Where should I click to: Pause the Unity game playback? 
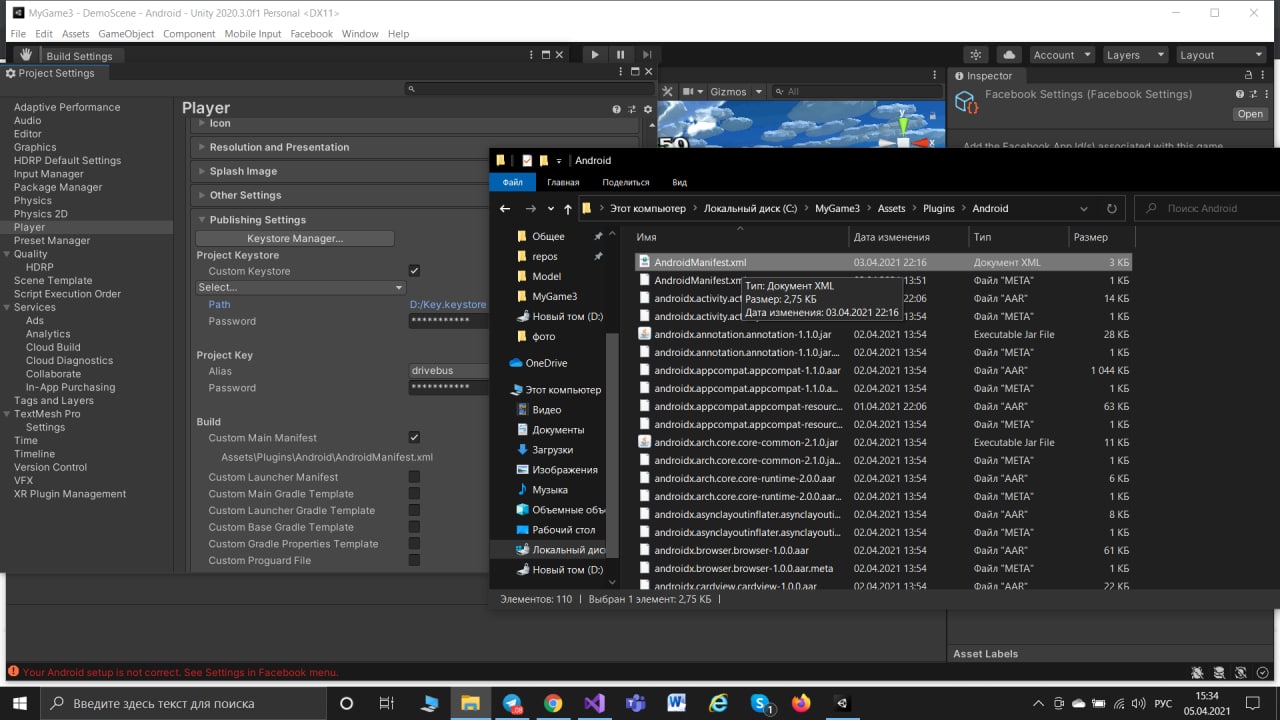point(621,55)
